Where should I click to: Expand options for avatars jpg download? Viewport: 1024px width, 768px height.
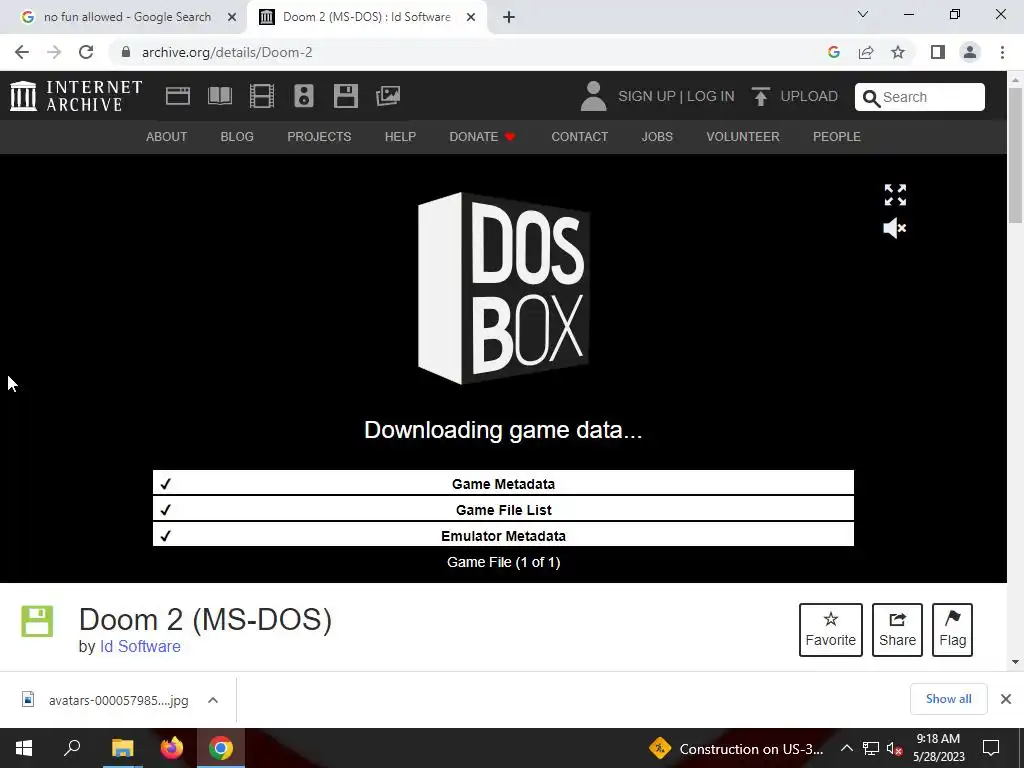[x=213, y=700]
